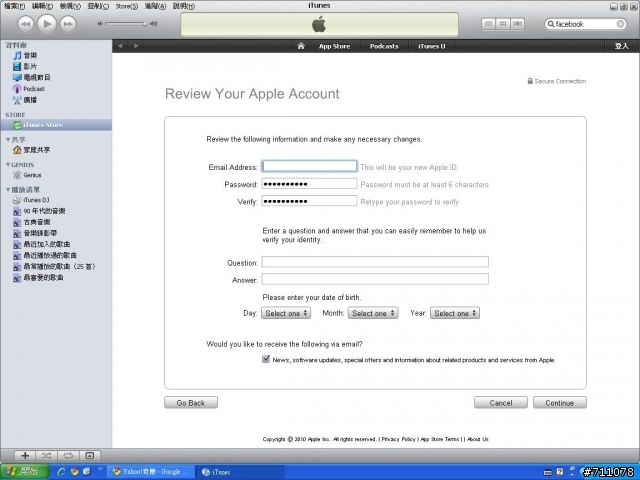Open the 檔案(F) menu

pyautogui.click(x=15, y=6)
